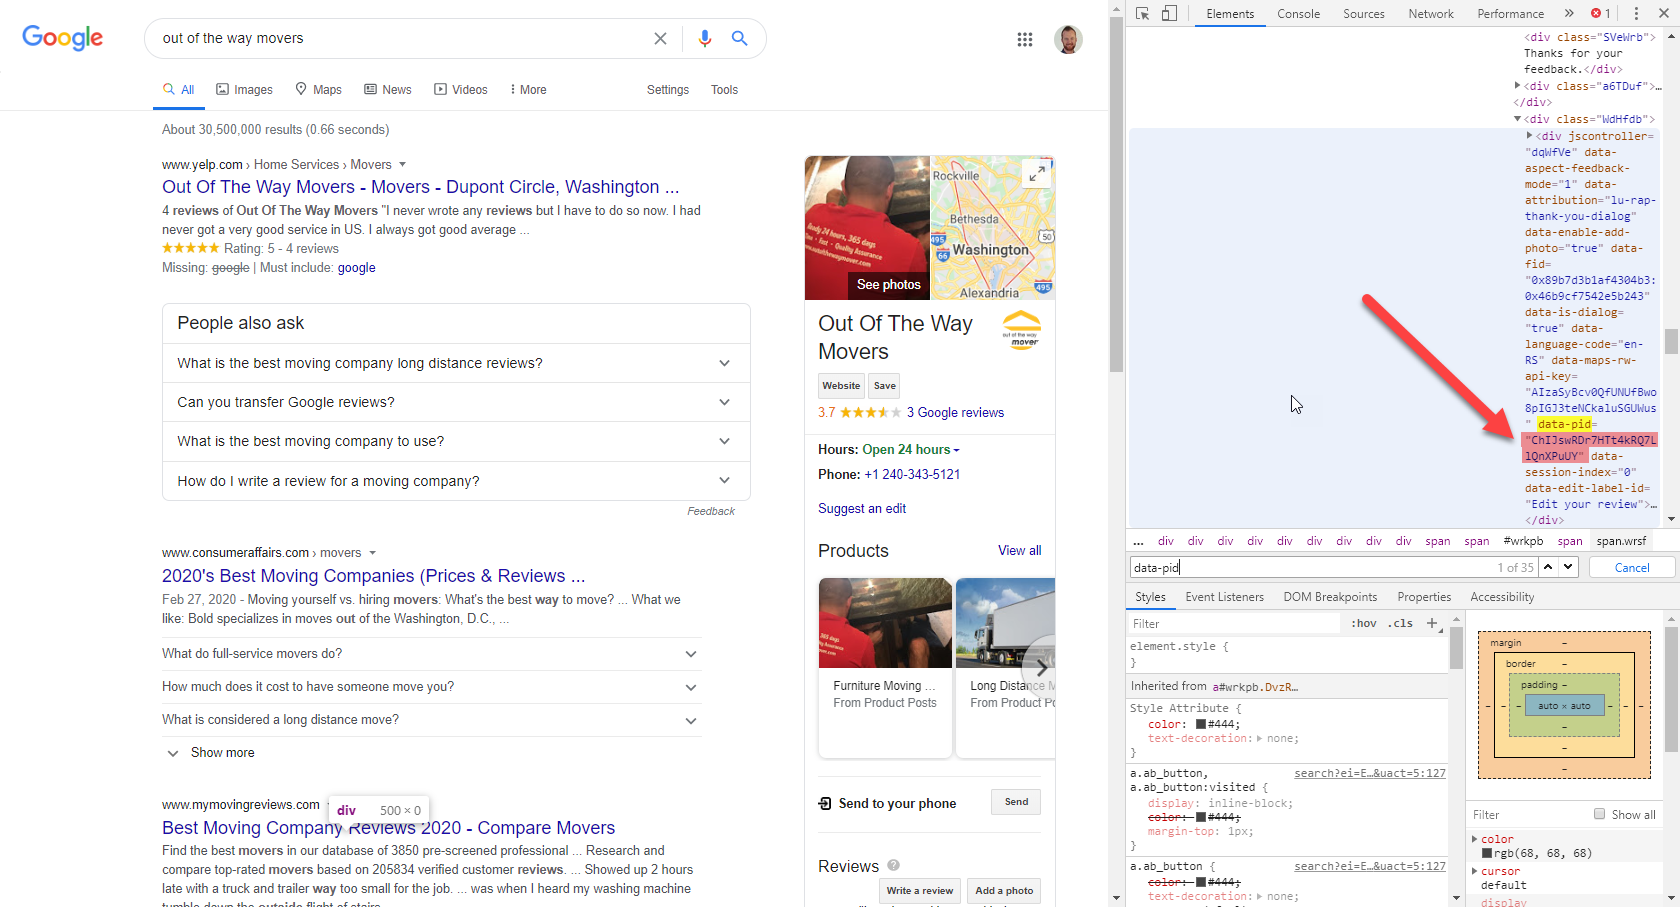Switch to Accessibility pane tab
This screenshot has width=1680, height=907.
tap(1502, 597)
